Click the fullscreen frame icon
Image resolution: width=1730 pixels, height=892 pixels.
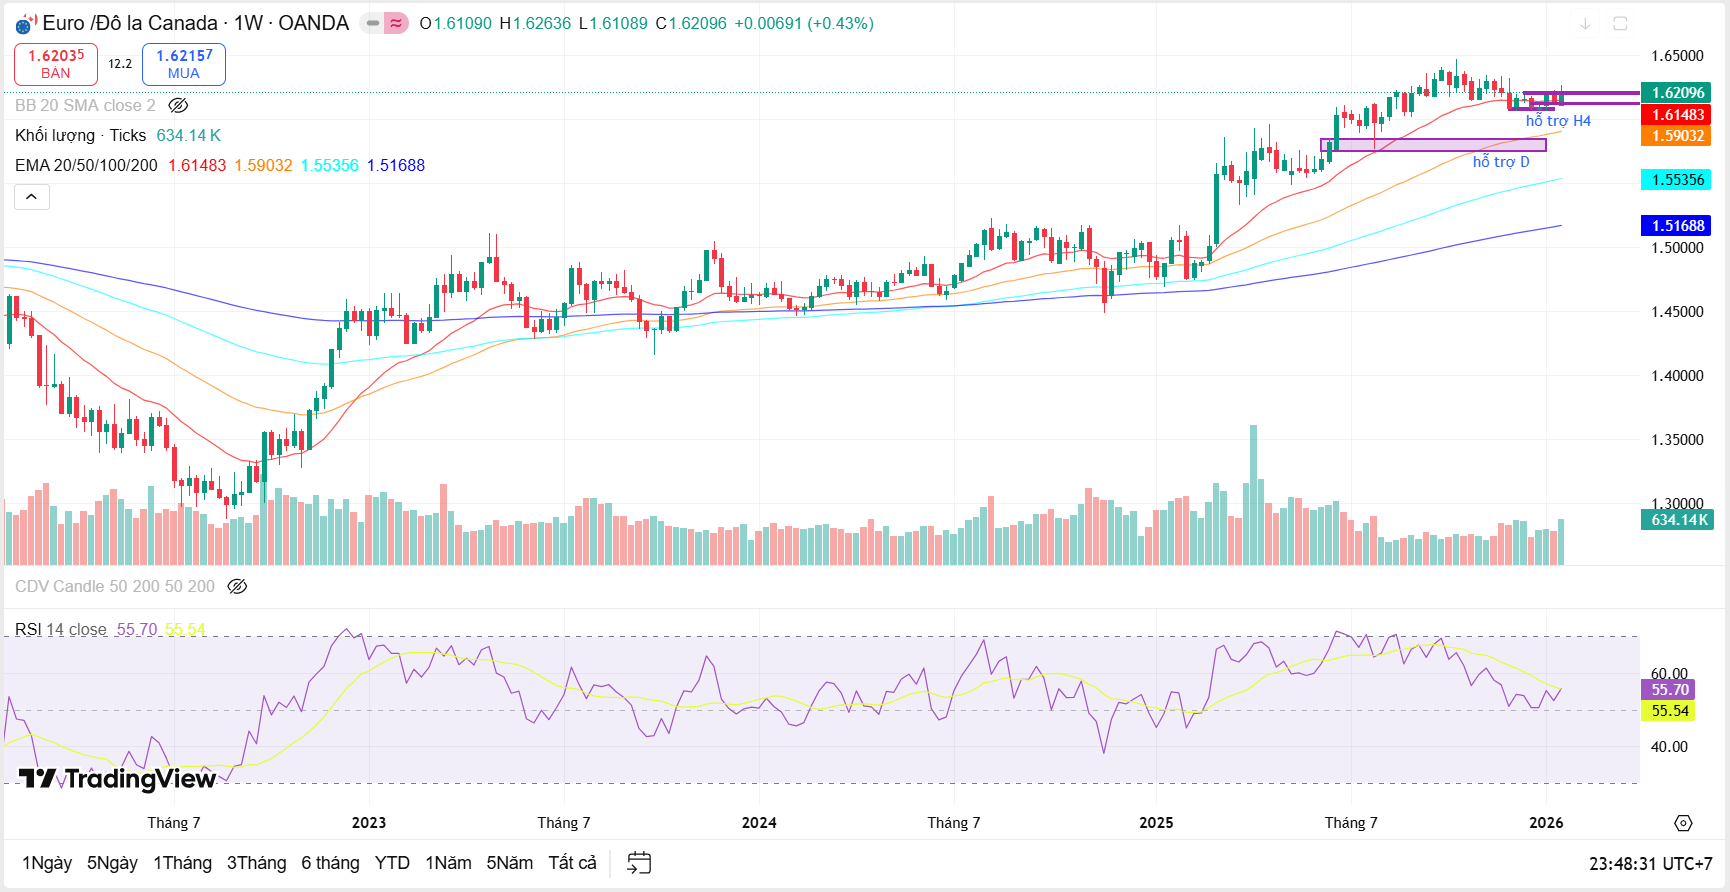click(x=1620, y=24)
